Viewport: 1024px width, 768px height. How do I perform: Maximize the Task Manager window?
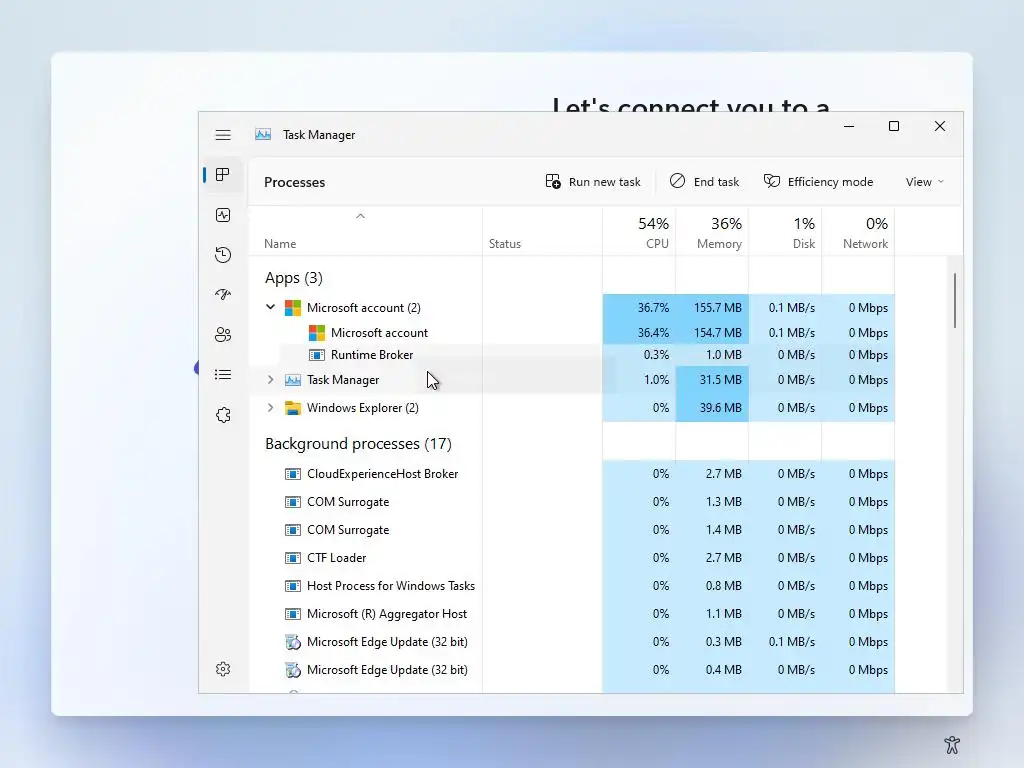pos(894,126)
